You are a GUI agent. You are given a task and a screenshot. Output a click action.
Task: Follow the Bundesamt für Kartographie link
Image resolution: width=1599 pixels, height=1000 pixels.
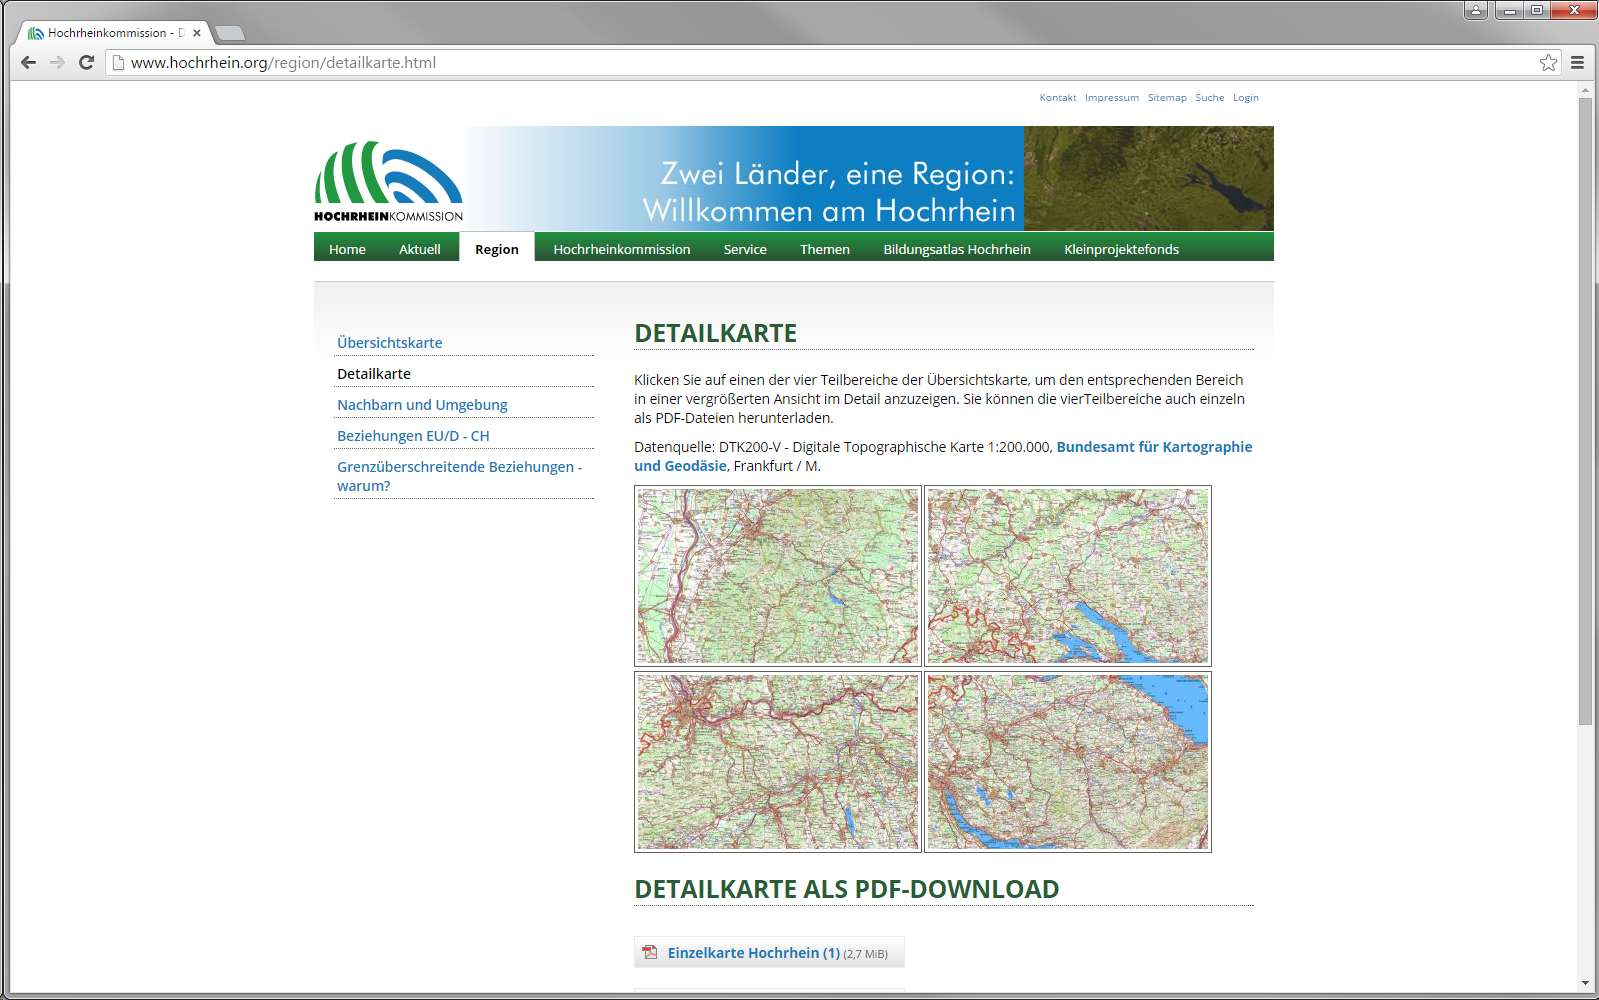[1153, 447]
